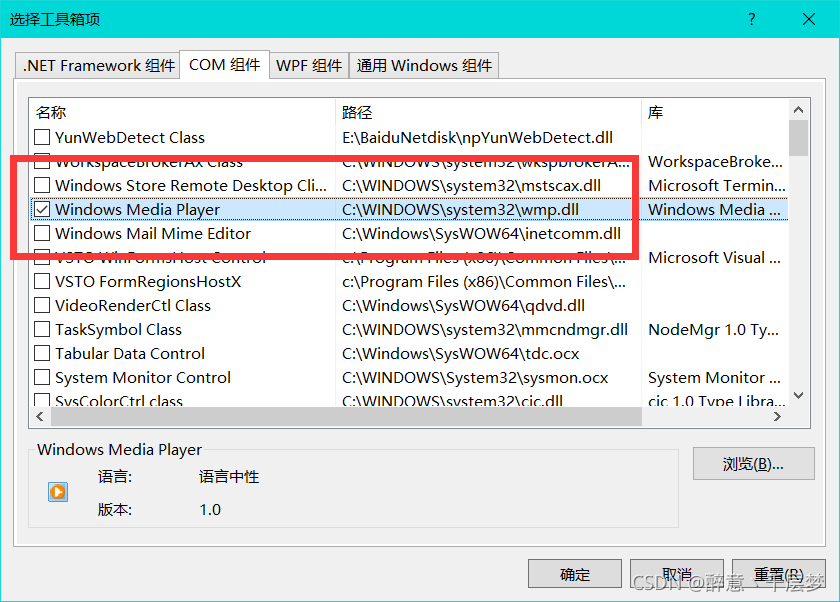Viewport: 840px width, 602px height.
Task: Select the System Monitor Control row name
Action: [x=142, y=378]
